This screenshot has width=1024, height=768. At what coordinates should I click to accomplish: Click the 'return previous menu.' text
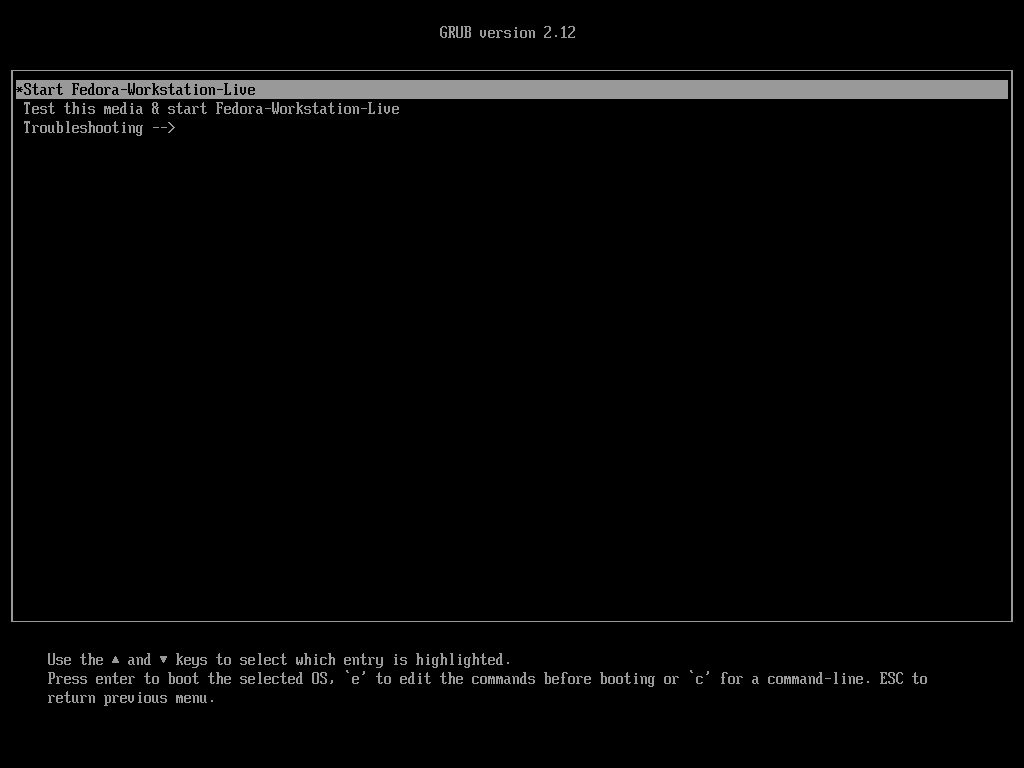131,698
